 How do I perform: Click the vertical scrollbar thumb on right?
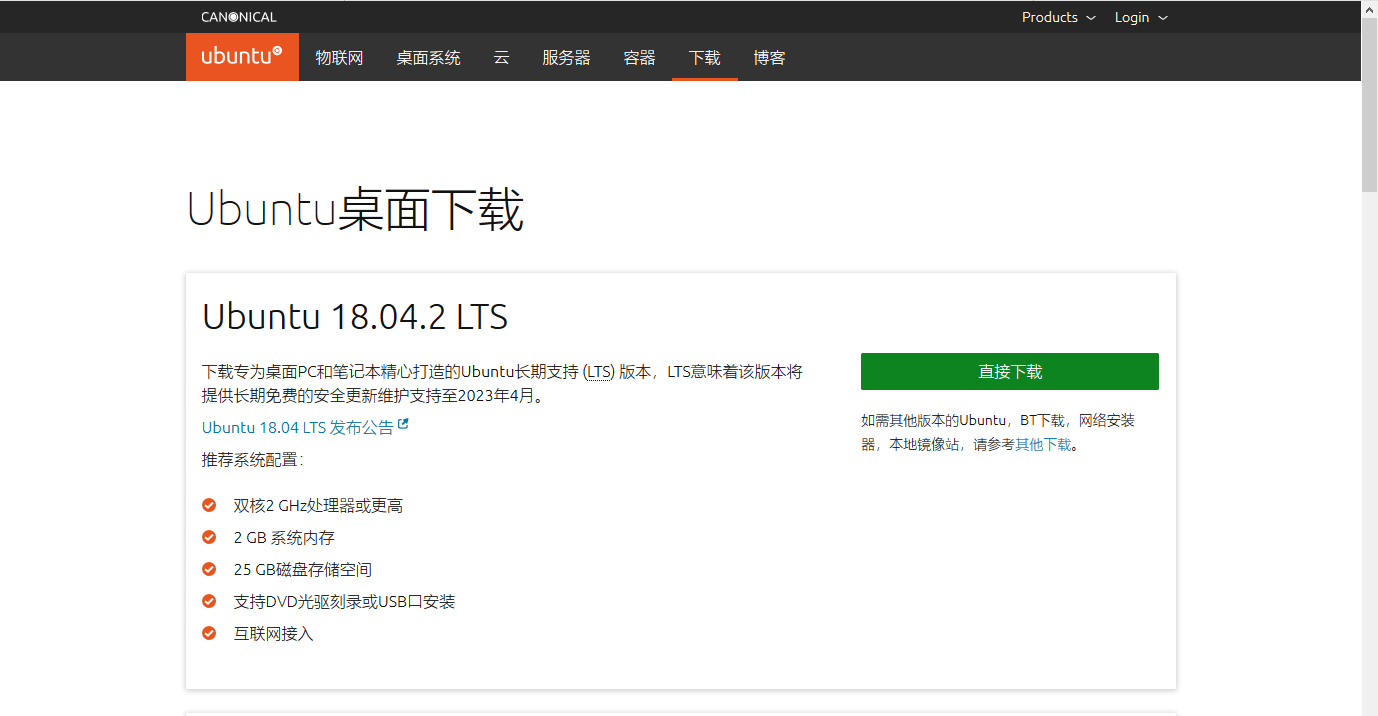point(1369,103)
